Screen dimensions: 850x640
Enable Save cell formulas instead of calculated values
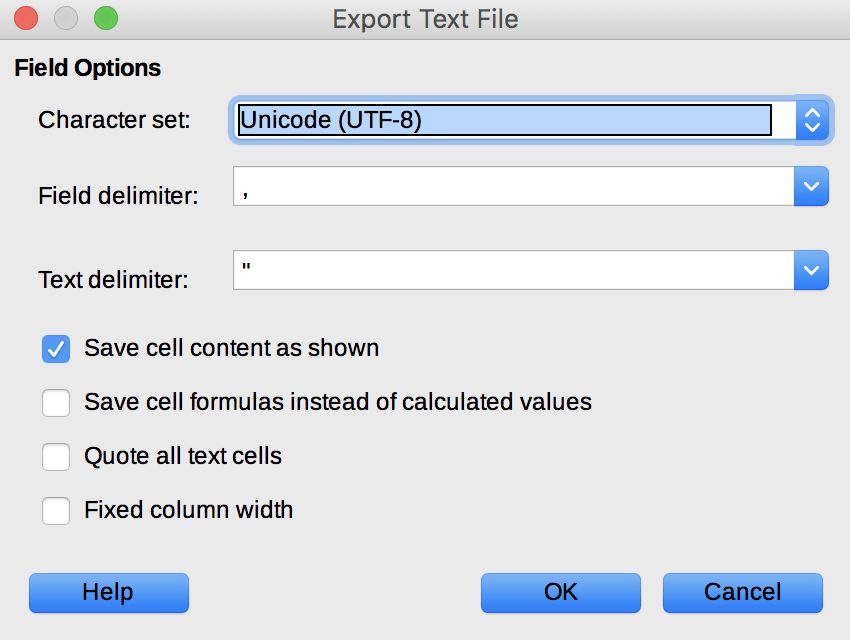(x=56, y=403)
